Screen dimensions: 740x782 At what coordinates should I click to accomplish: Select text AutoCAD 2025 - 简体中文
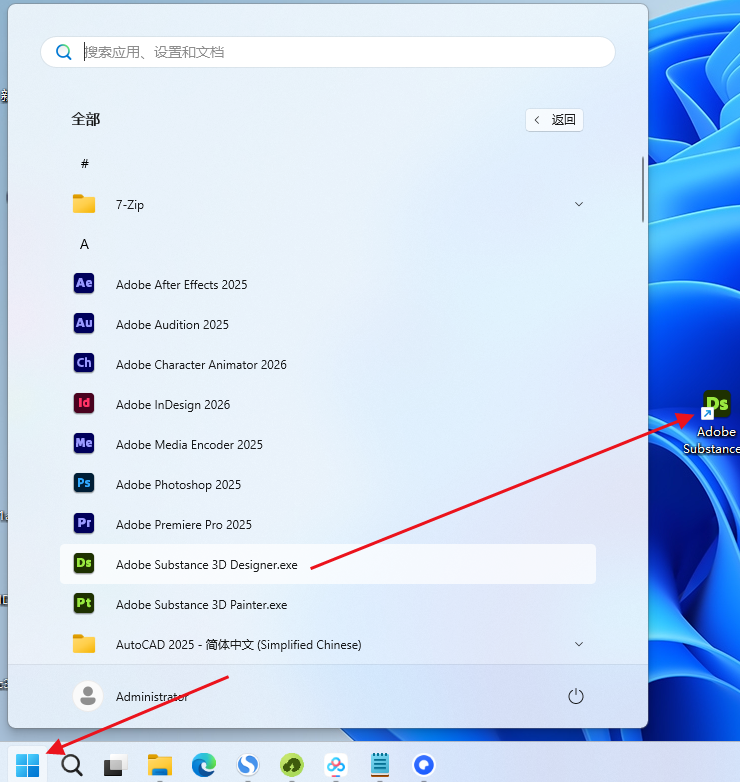click(x=185, y=645)
